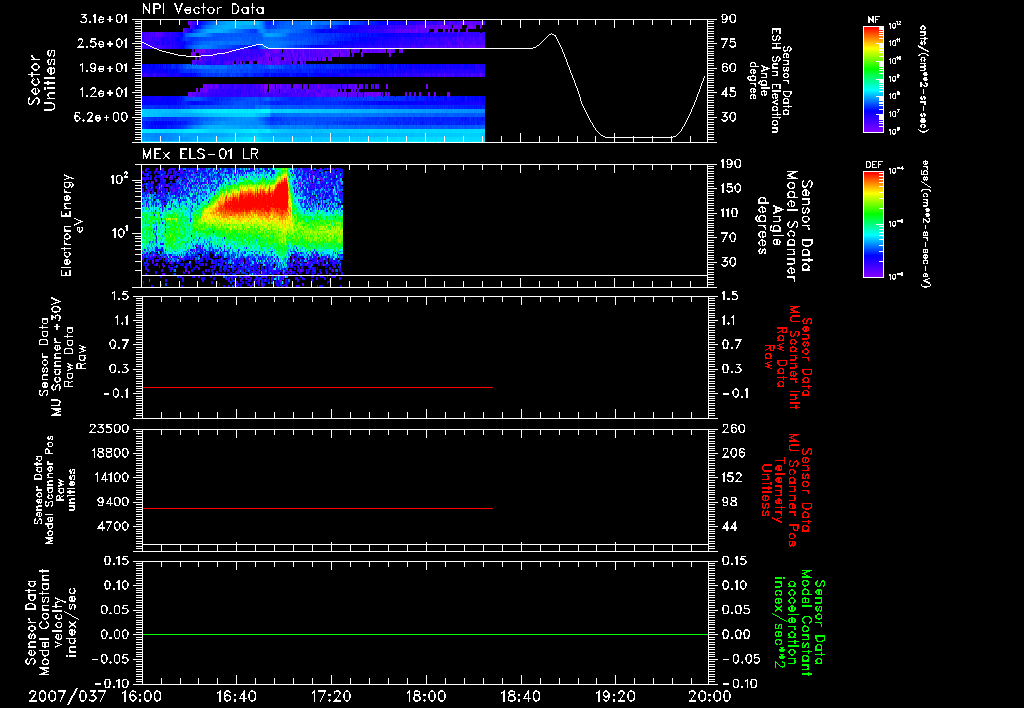Screen dimensions: 1024x708
Task: Click the "cnts/(cm**2-sr-sec)" units label
Action: (923, 79)
